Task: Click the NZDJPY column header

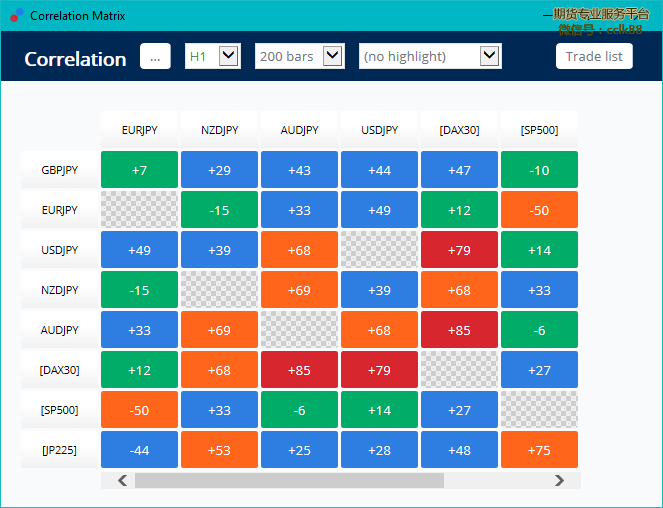Action: point(219,129)
